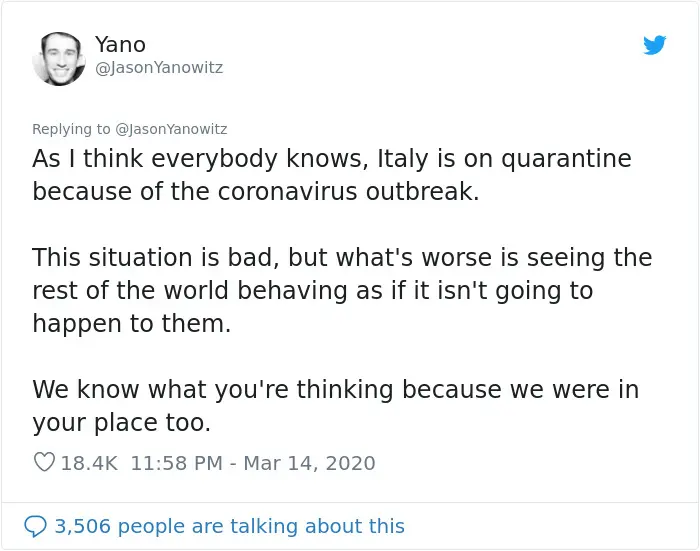Open the @JasonYanowitz handle under Yano's name

(x=159, y=68)
